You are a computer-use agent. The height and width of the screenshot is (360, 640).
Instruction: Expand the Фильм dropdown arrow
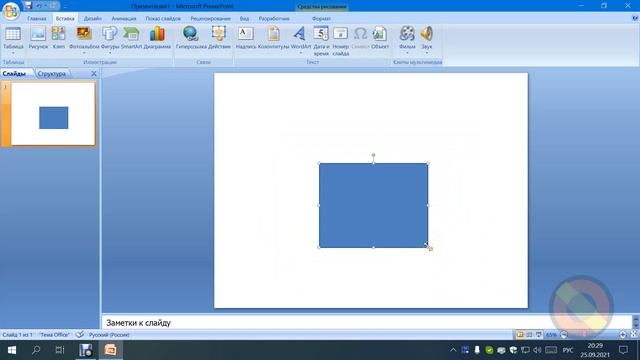pos(407,53)
